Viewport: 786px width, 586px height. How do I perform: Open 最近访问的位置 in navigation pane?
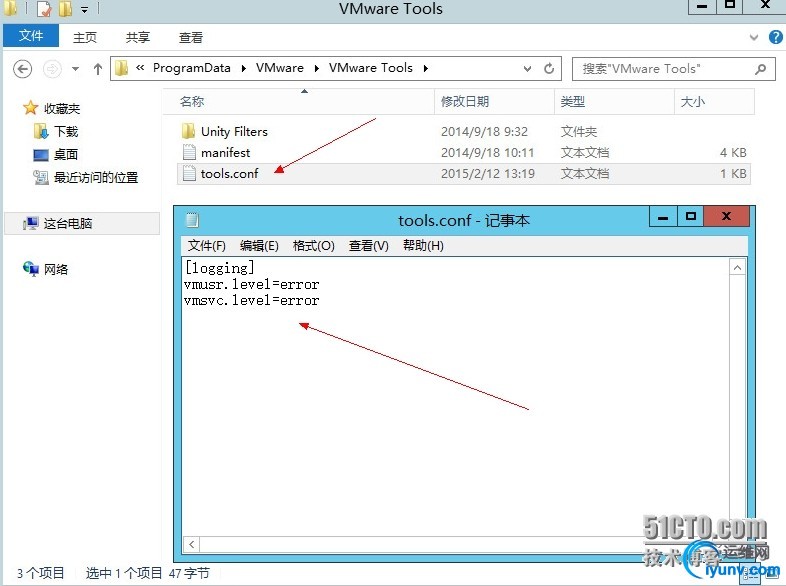coord(96,177)
